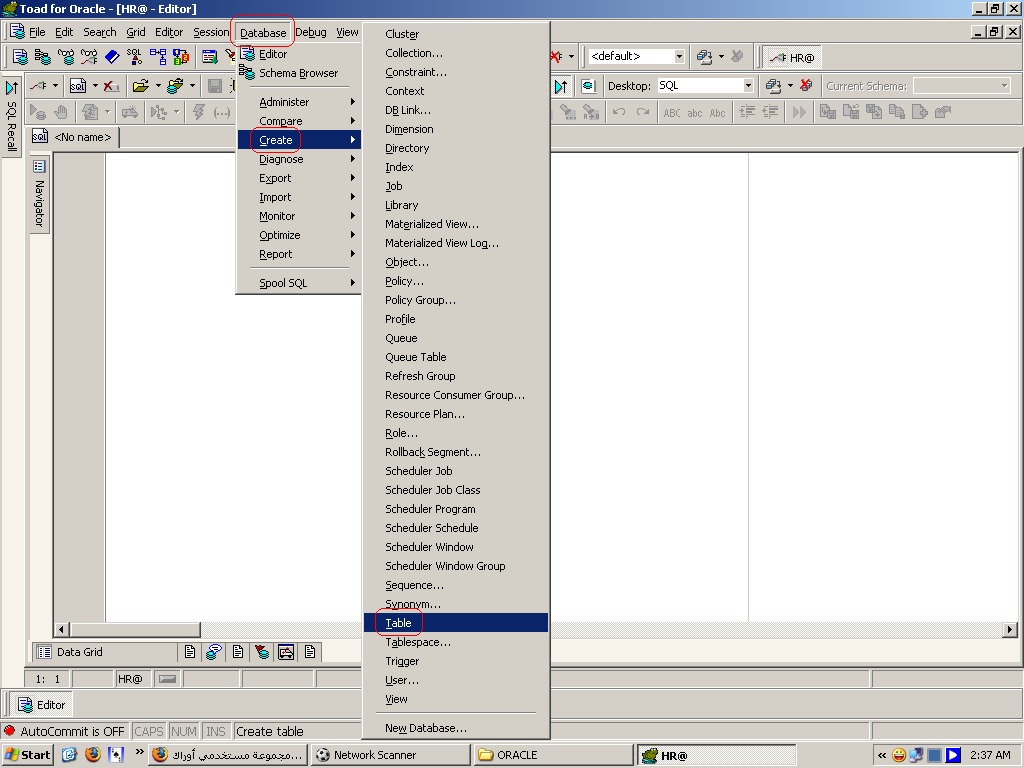Select Schema Browser in Database menu

click(298, 73)
